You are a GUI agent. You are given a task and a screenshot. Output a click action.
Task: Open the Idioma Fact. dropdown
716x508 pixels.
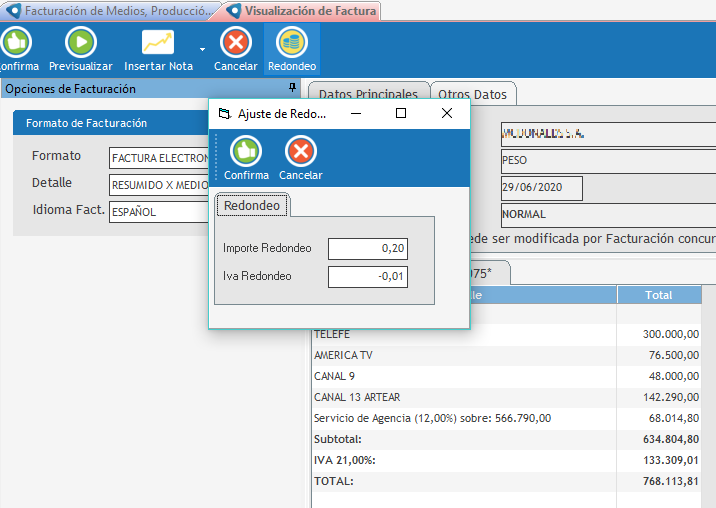point(160,212)
